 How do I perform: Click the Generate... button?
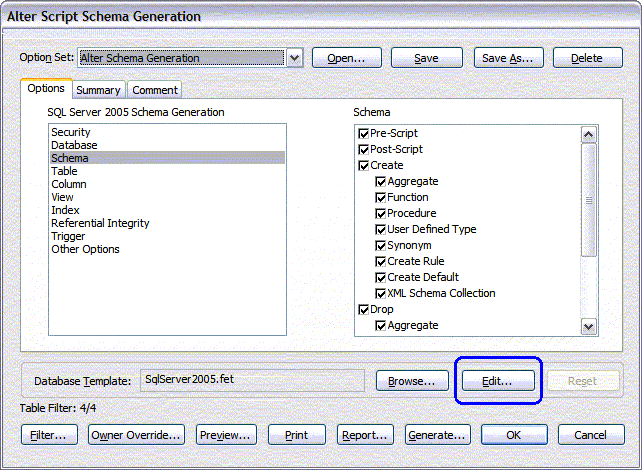click(438, 435)
